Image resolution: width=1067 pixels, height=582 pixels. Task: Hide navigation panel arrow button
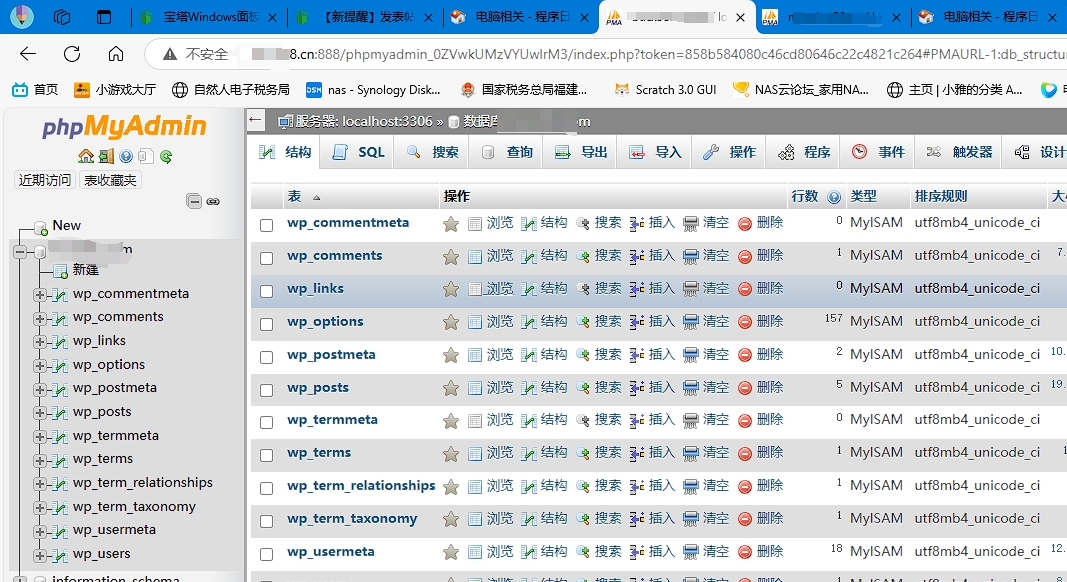[x=255, y=120]
